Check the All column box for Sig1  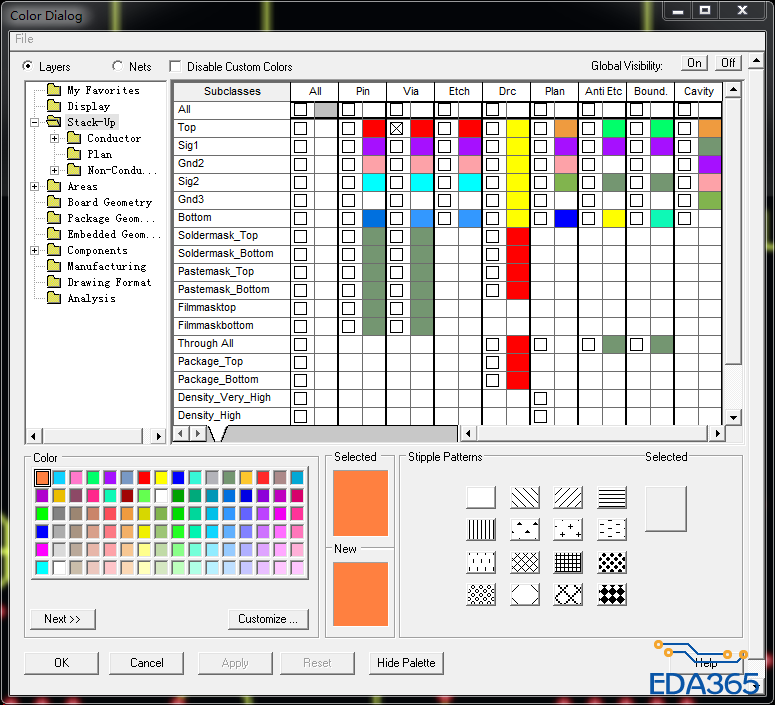pos(301,146)
